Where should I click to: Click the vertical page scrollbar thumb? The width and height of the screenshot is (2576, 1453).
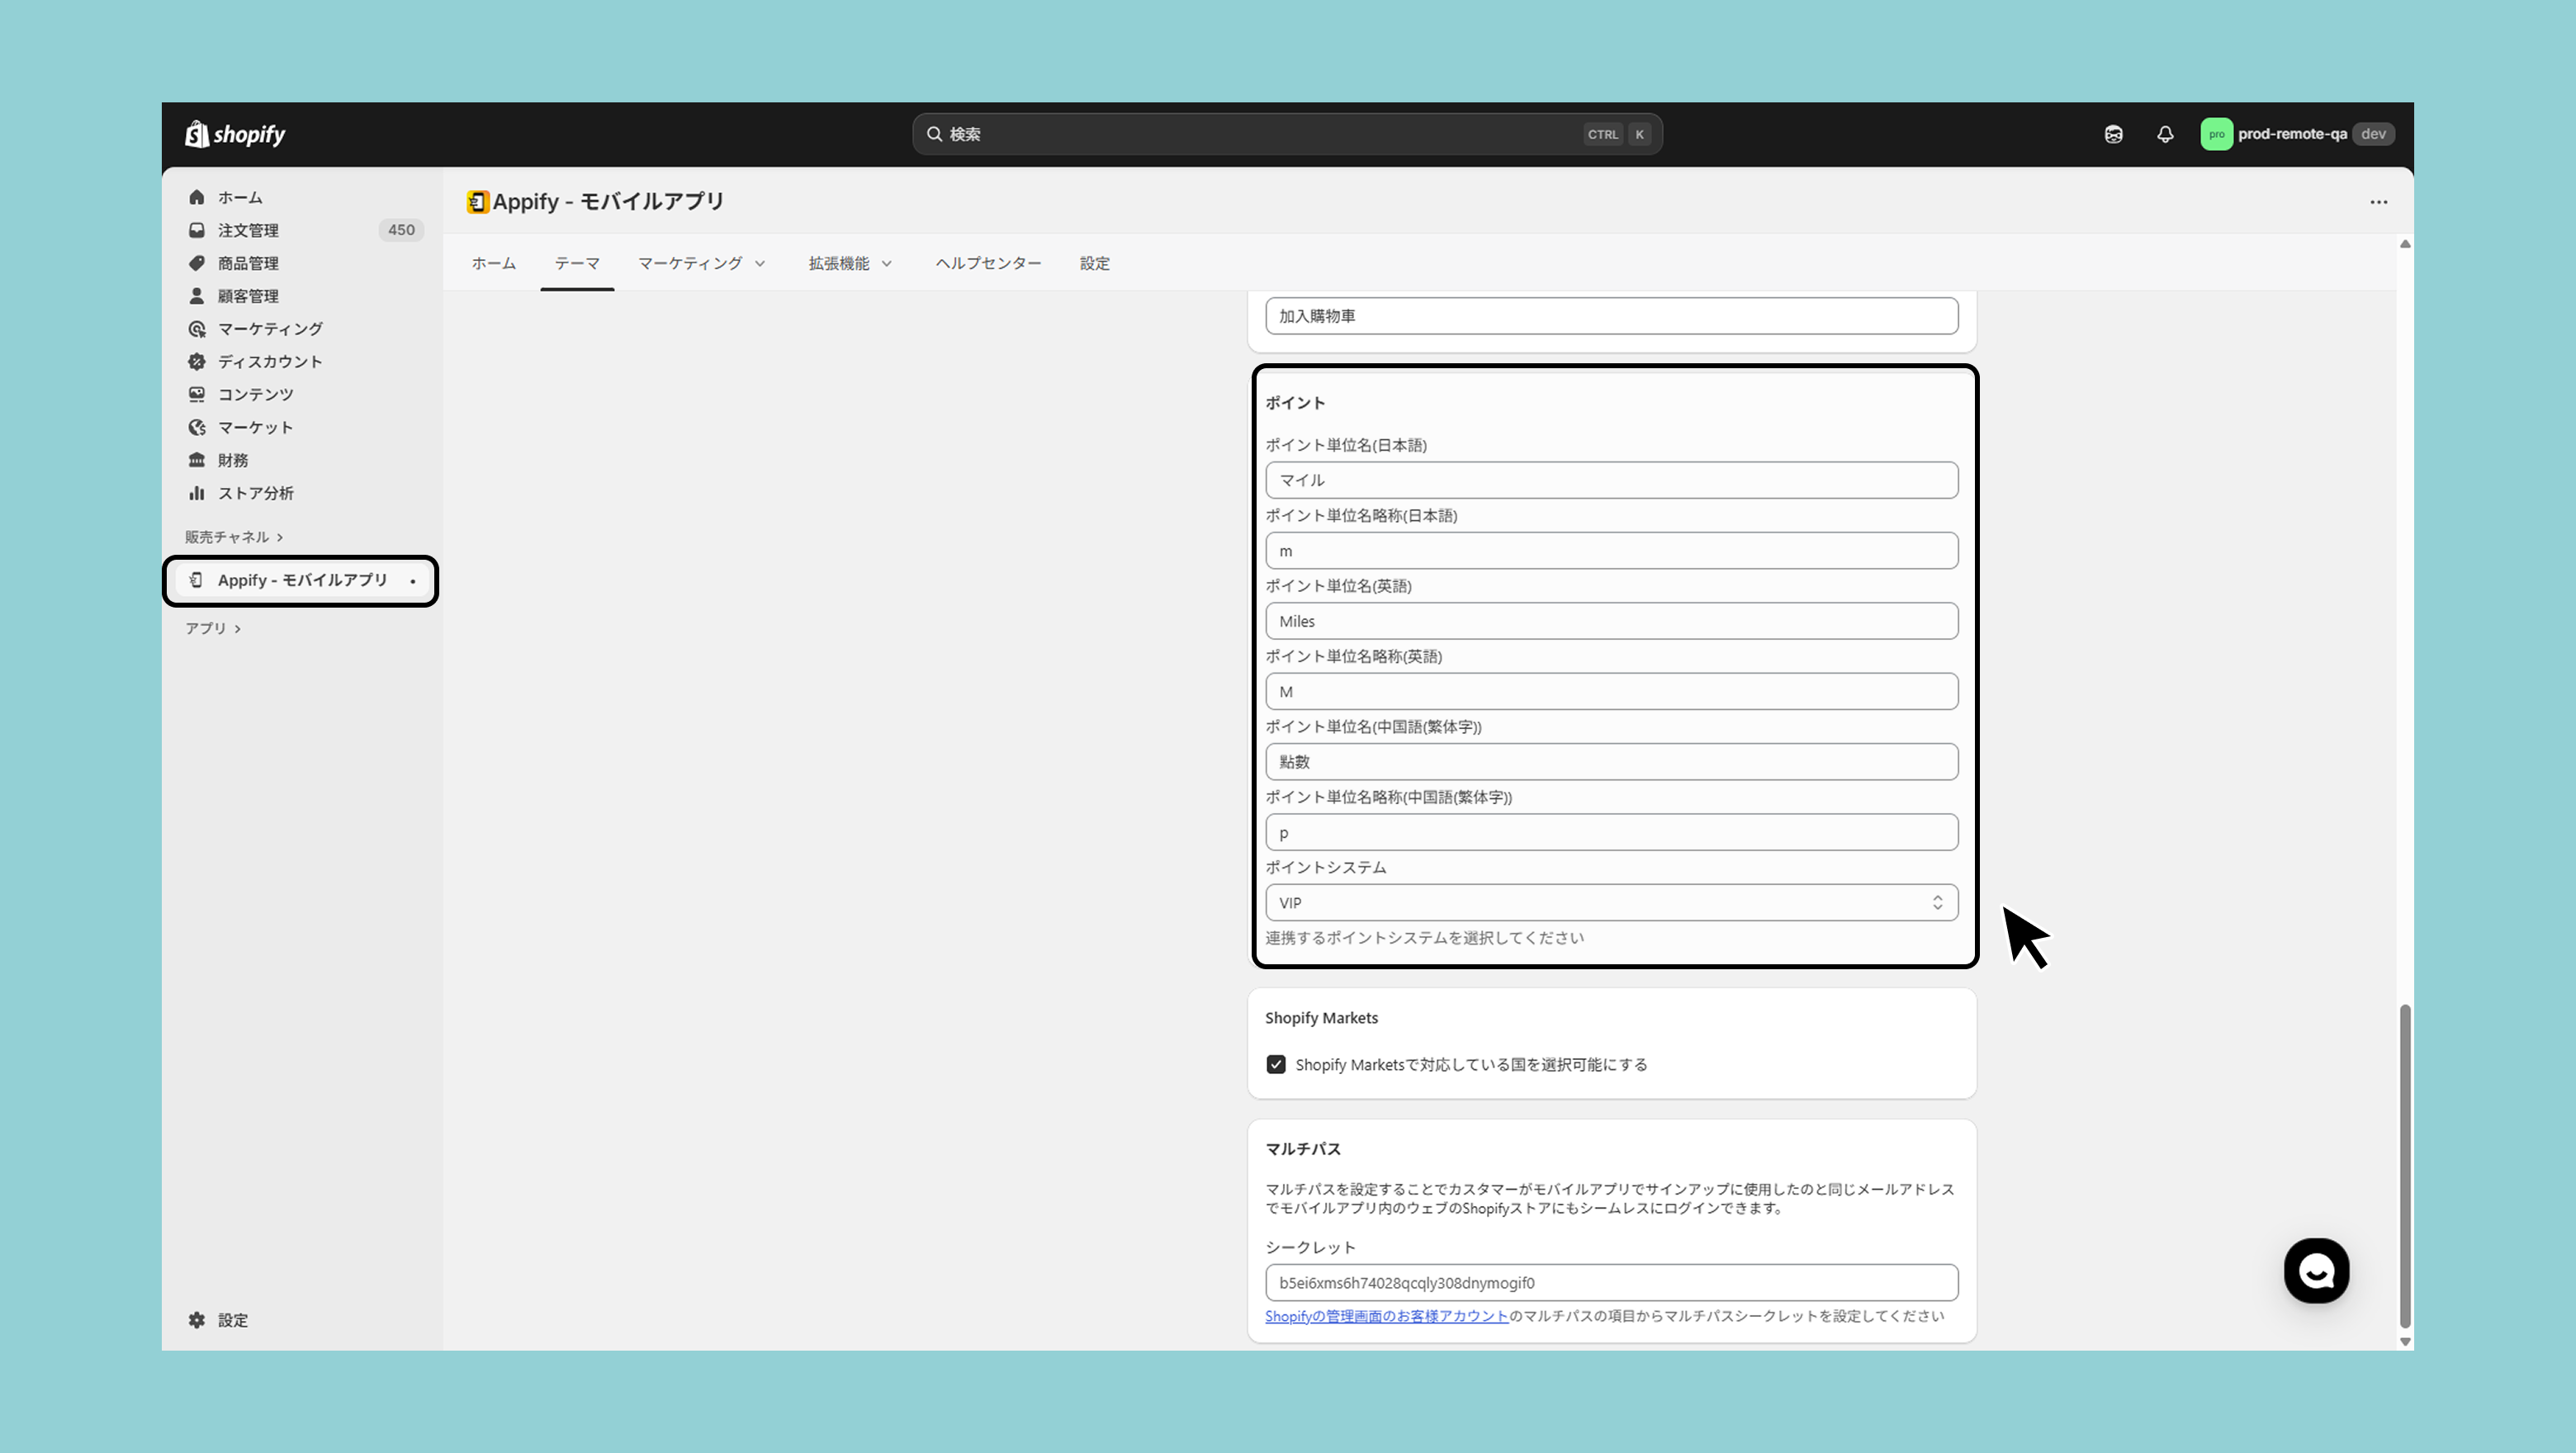(2405, 1165)
